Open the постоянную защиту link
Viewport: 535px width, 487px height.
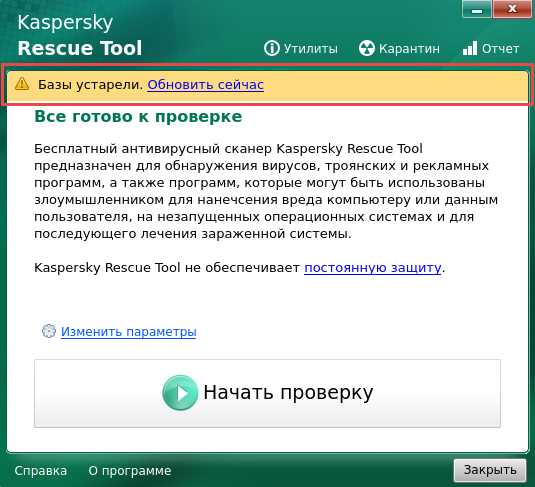[x=373, y=268]
